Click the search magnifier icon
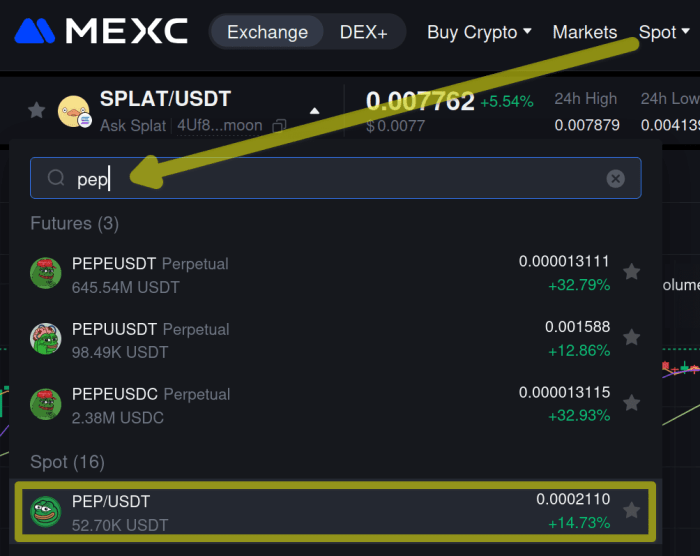The height and width of the screenshot is (556, 700). (56, 178)
